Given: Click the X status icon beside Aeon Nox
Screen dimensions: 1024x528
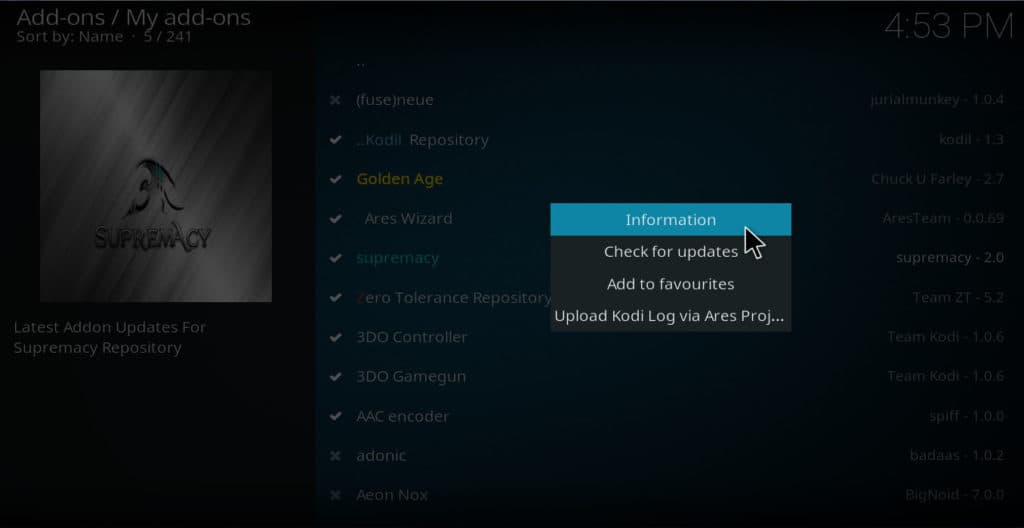Looking at the screenshot, I should tap(335, 495).
